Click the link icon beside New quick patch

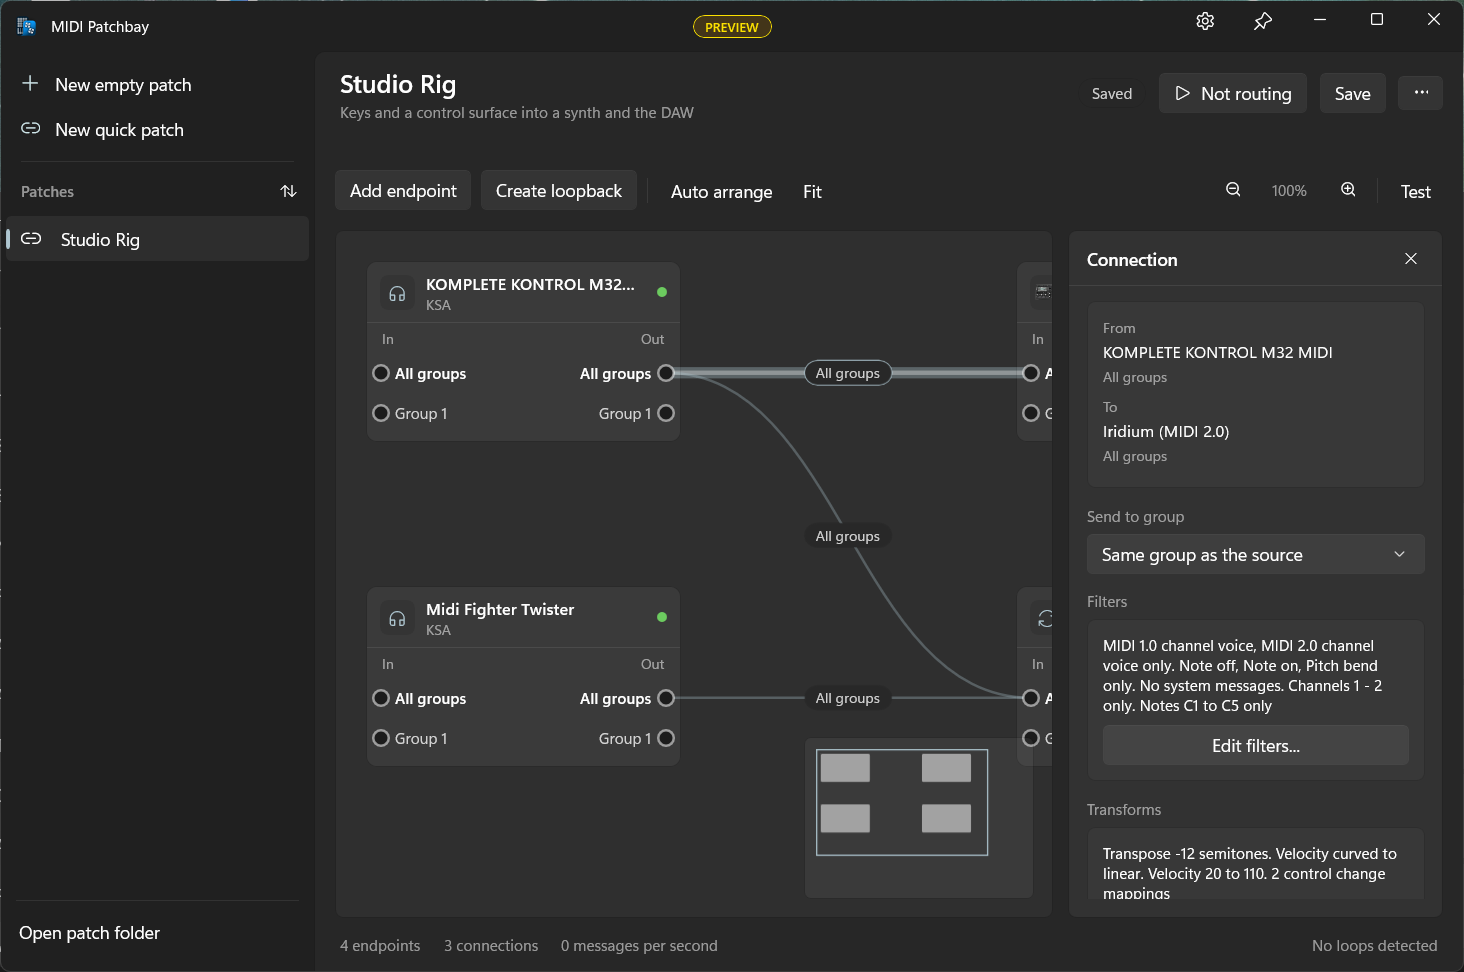[31, 129]
